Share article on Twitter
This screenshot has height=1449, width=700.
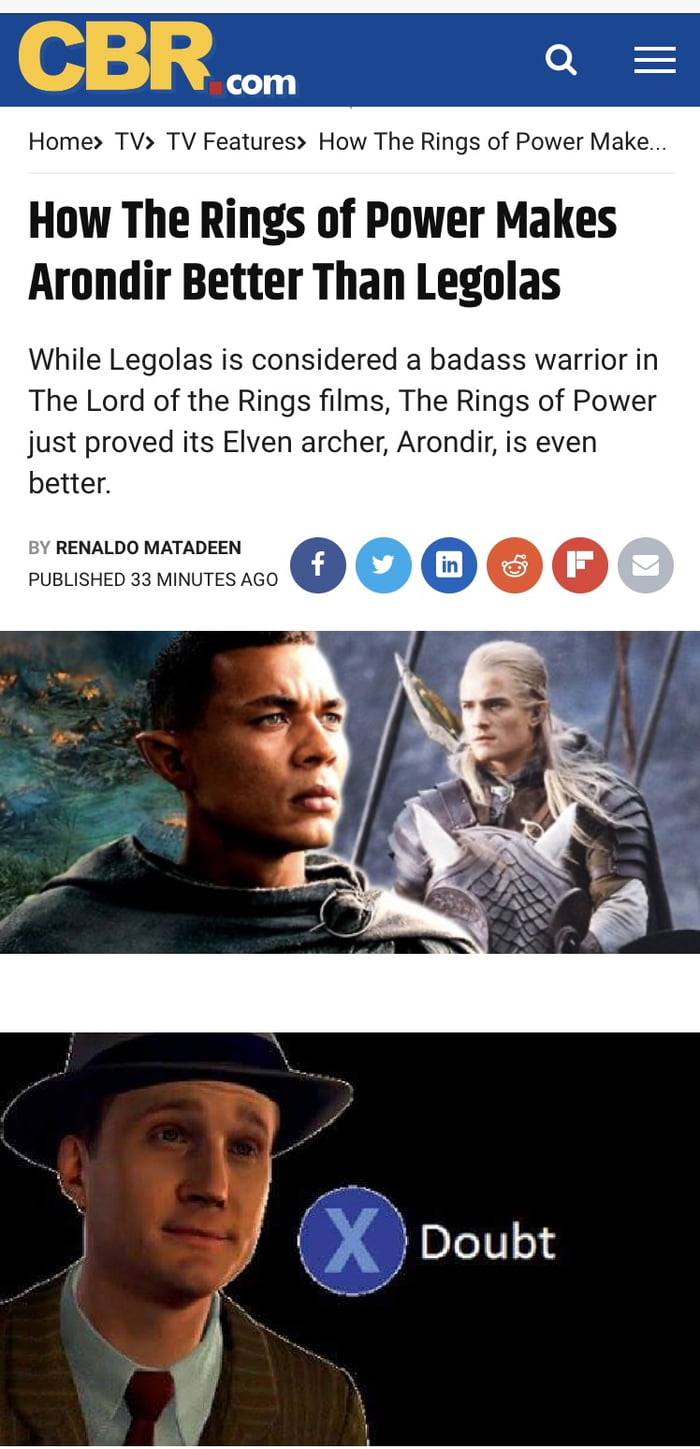coord(383,565)
